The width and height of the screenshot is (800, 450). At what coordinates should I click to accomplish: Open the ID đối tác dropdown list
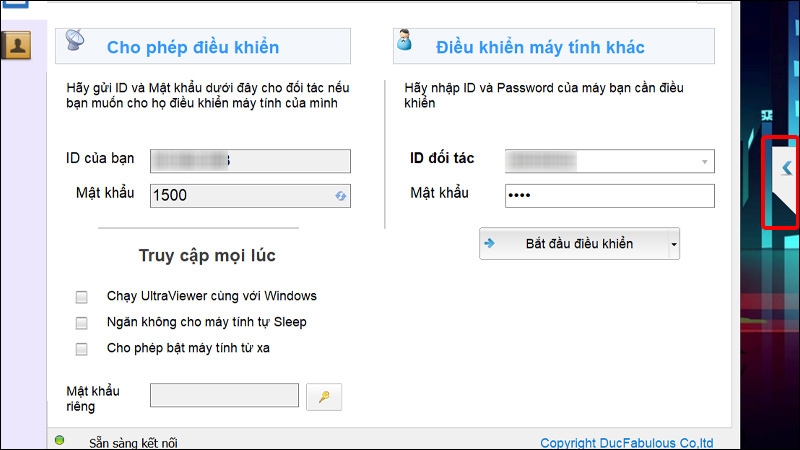point(705,162)
